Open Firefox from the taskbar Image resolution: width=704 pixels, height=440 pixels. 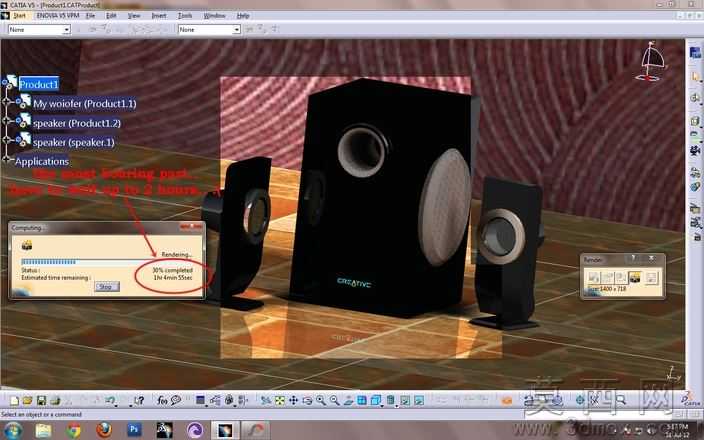point(104,430)
